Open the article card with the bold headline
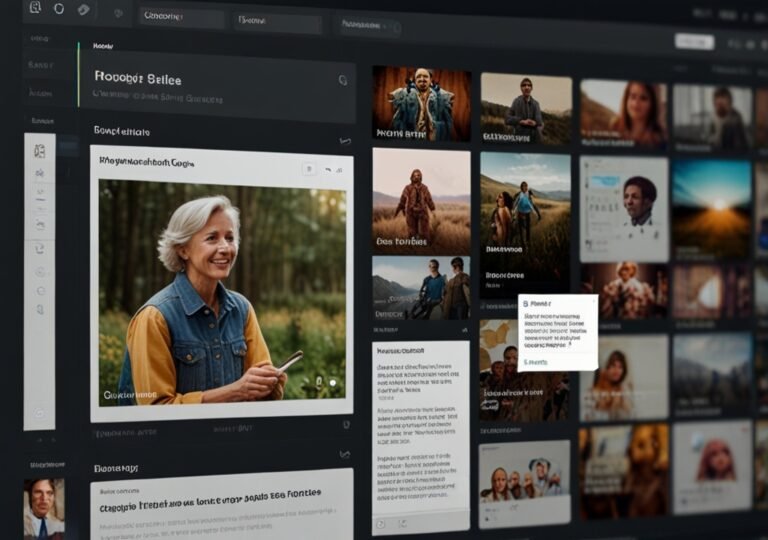768x540 pixels. point(221,505)
